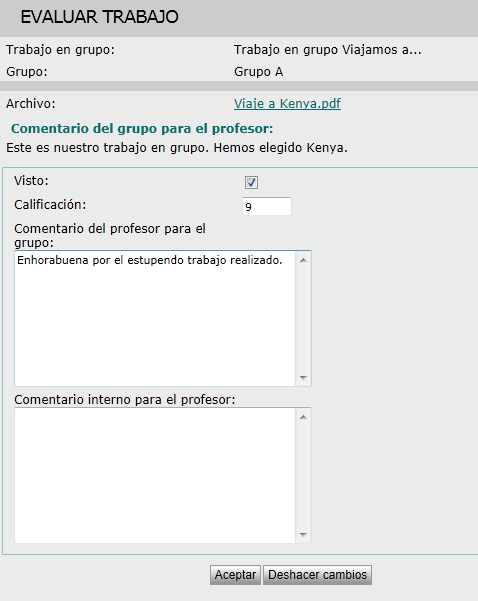Click the Visto label
Viewport: 478px width, 601px height.
(31, 181)
